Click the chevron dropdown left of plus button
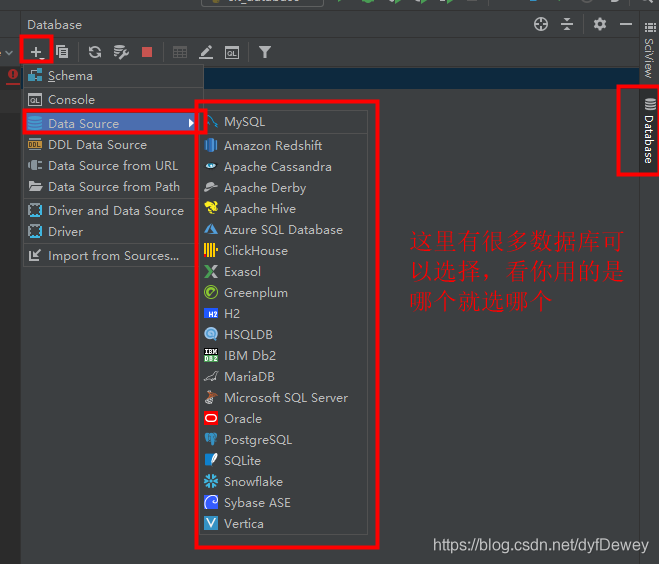 coord(9,53)
